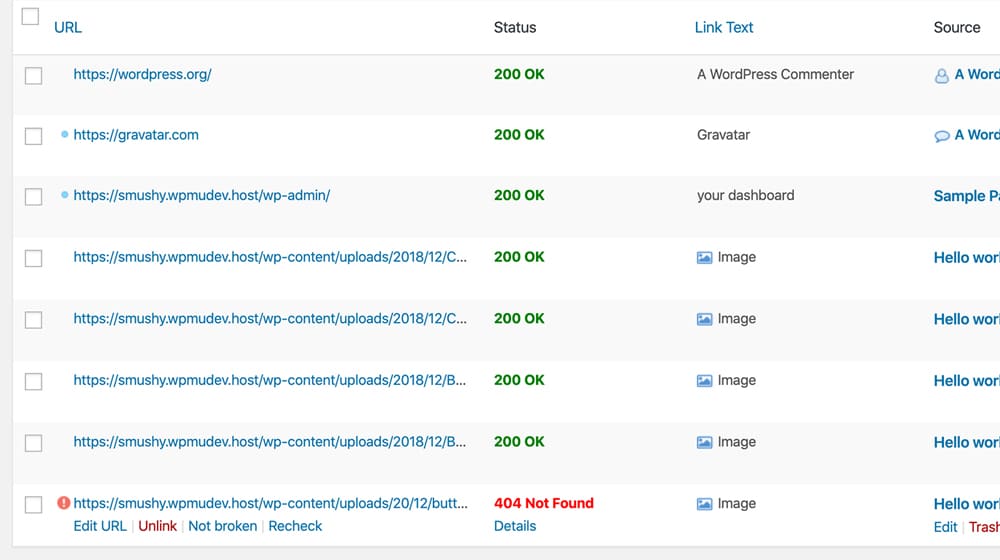Click the red error icon beside broken link
This screenshot has width=1000, height=560.
coord(64,504)
